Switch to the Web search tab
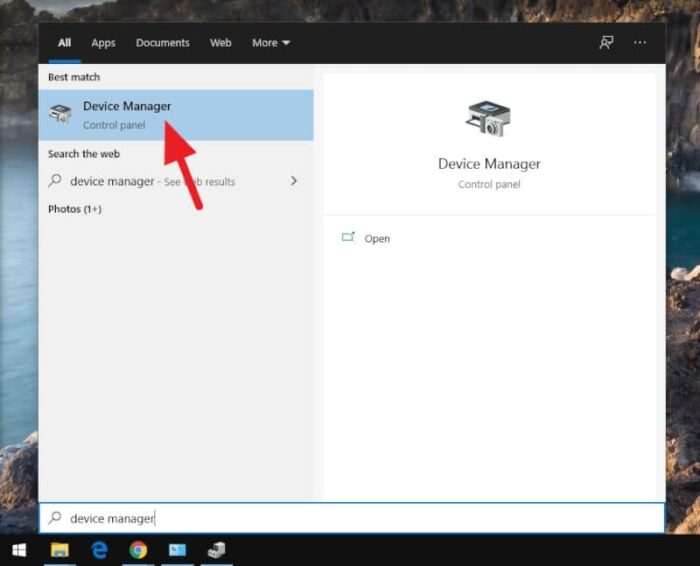This screenshot has width=700, height=566. pyautogui.click(x=221, y=43)
